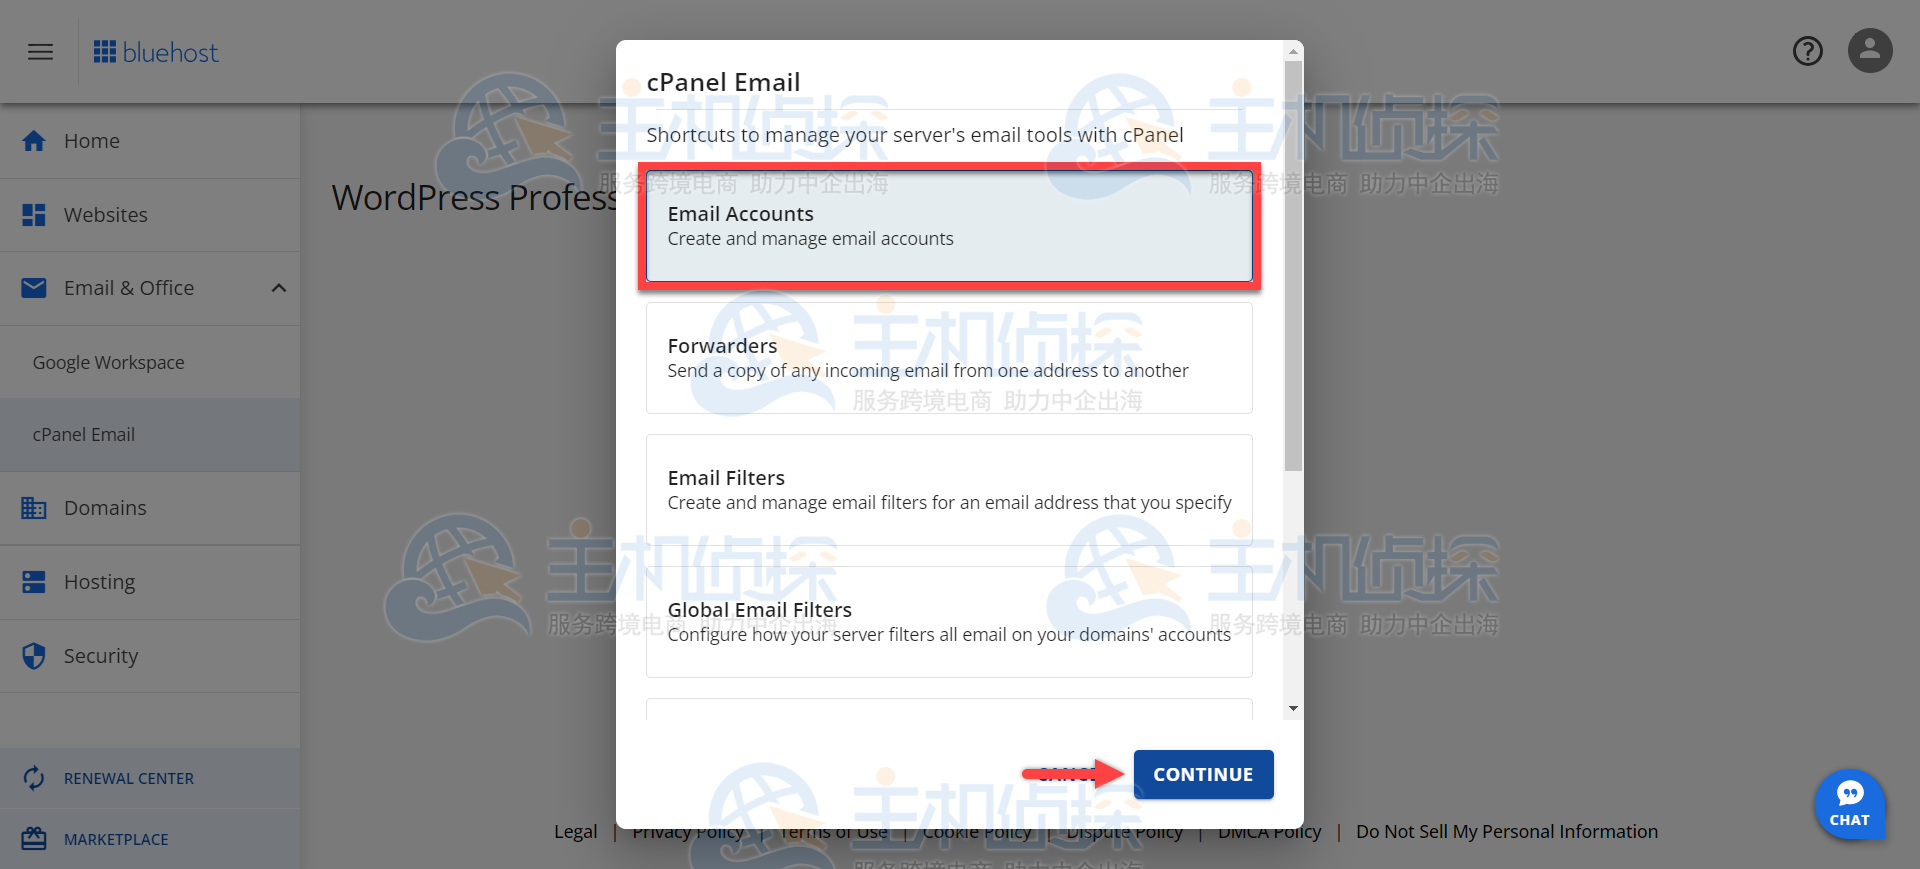This screenshot has width=1920, height=869.
Task: Click the Security shield icon
Action: click(x=34, y=656)
